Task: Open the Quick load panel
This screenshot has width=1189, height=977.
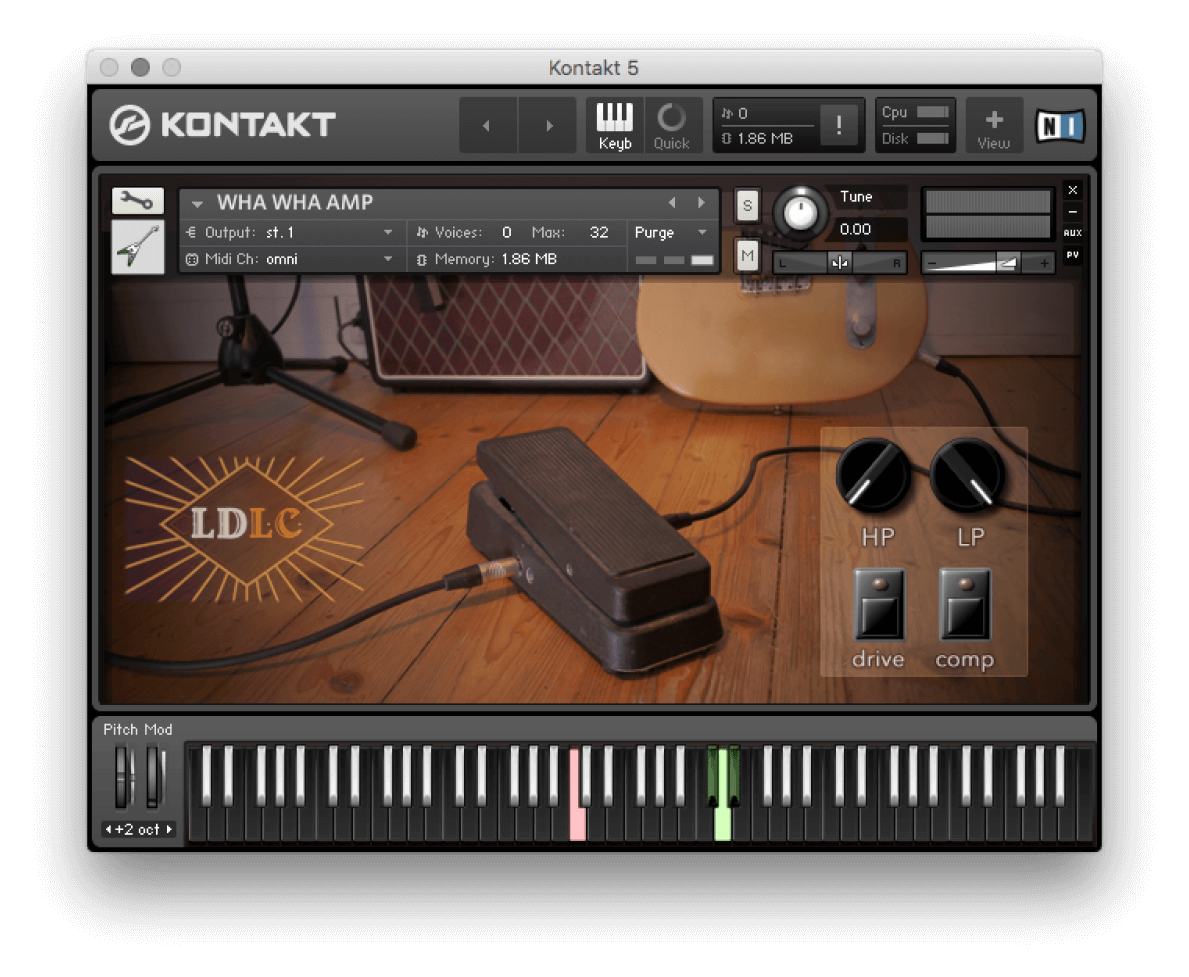Action: [672, 126]
